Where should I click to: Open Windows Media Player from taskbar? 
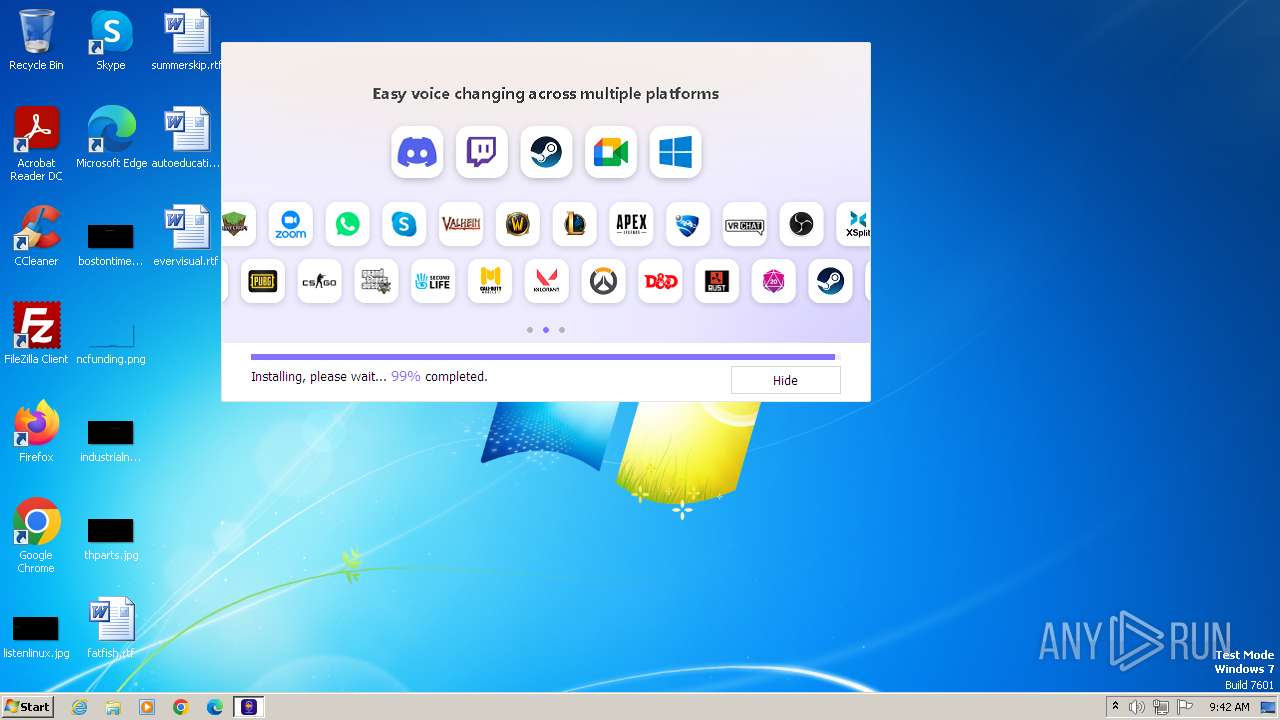[x=147, y=707]
